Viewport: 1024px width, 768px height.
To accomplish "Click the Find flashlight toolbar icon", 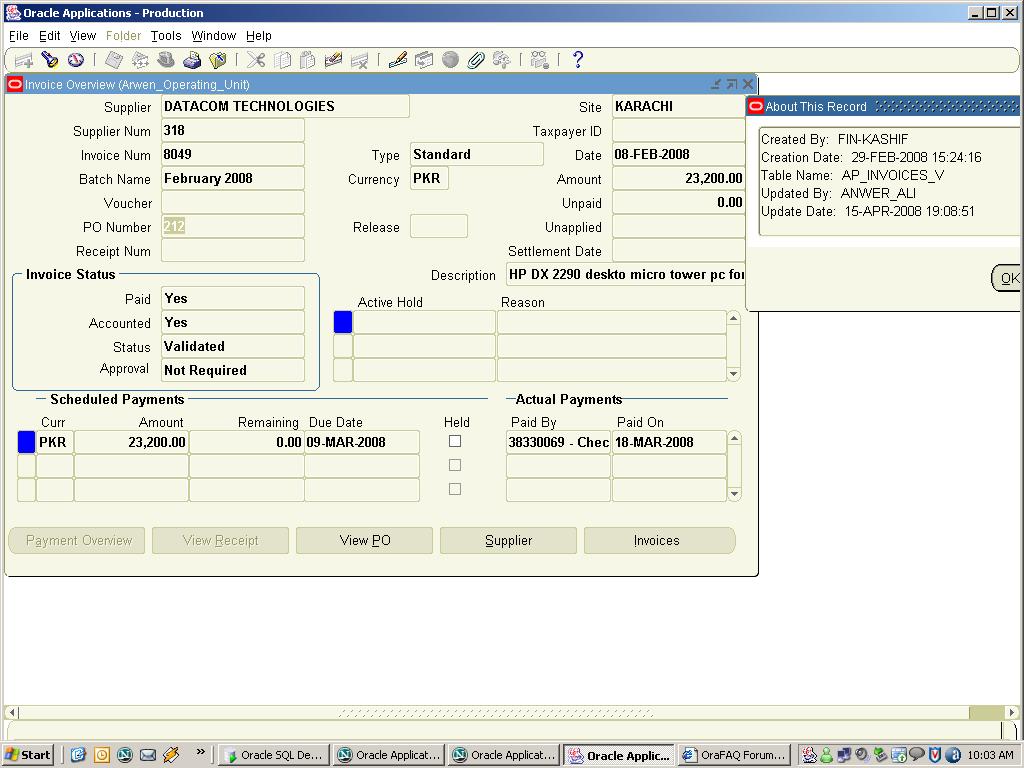I will point(49,61).
